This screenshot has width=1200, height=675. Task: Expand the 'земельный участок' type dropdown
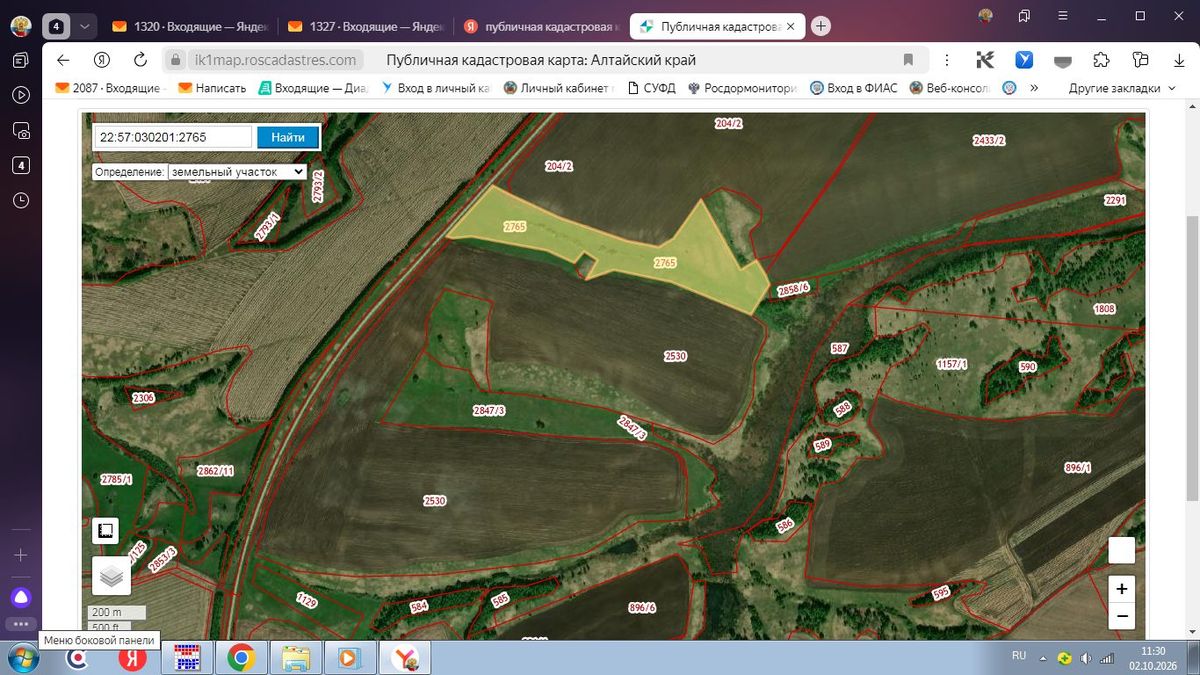pyautogui.click(x=237, y=172)
